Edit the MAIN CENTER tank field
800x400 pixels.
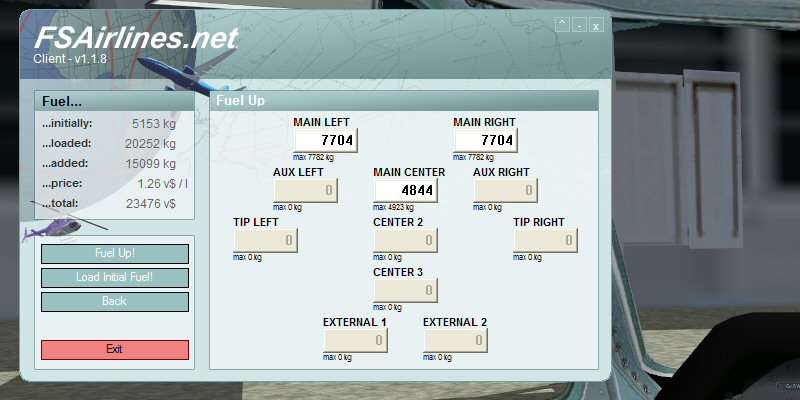point(406,190)
